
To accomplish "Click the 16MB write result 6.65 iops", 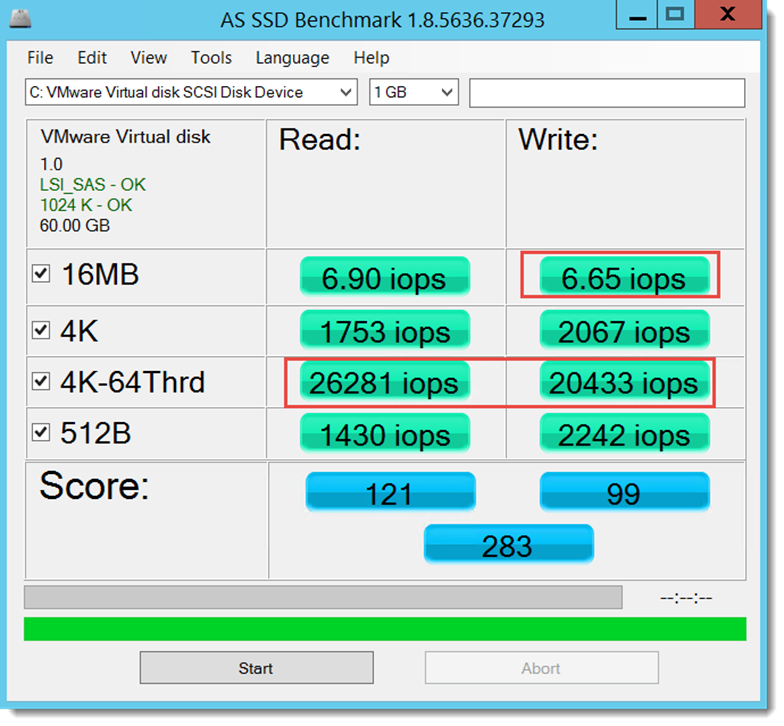I will pos(624,276).
